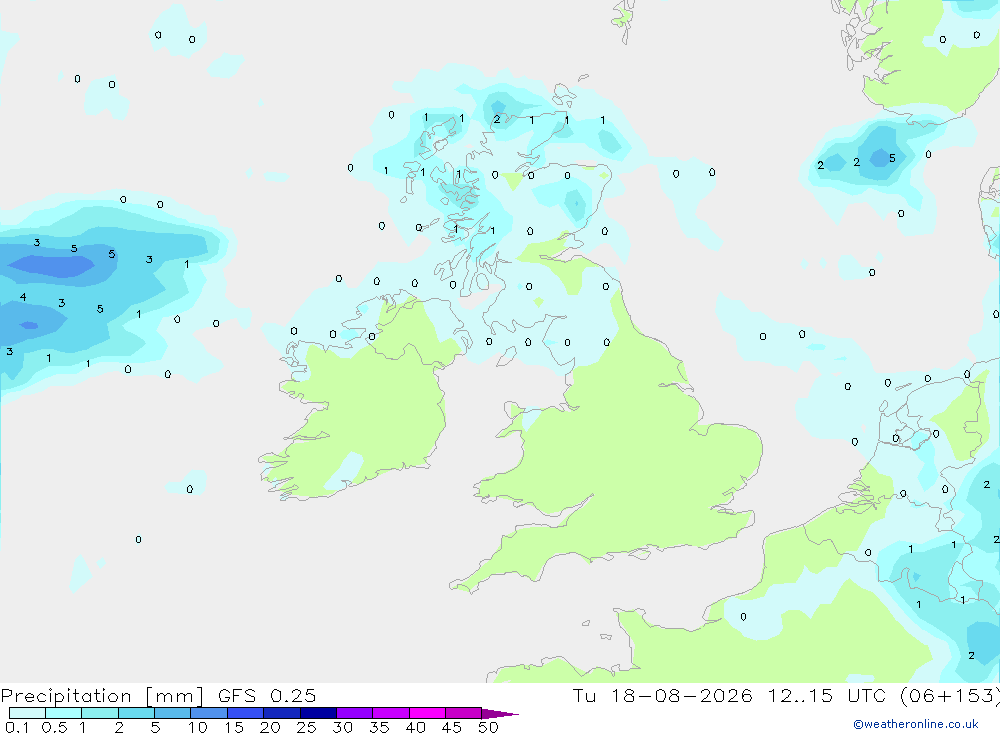The height and width of the screenshot is (733, 1000).
Task: Click the date "Tu 18-08-2026"
Action: pos(662,695)
